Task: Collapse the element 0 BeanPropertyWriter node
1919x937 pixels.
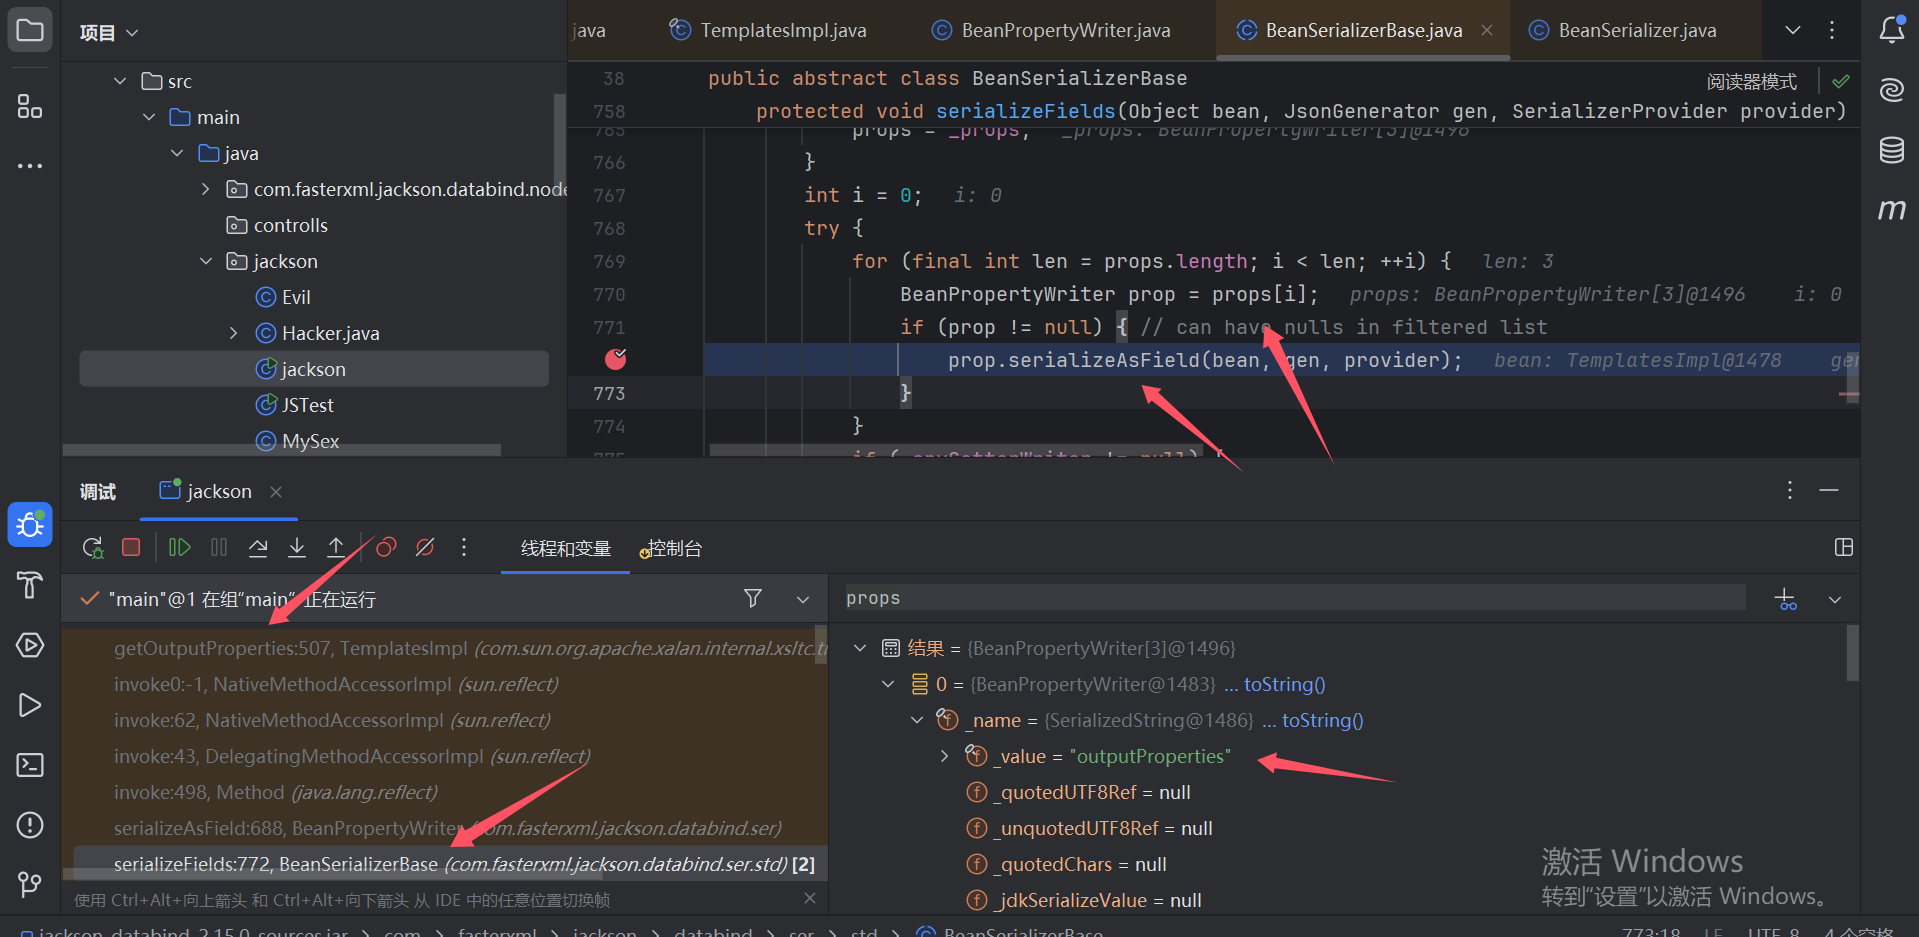Action: click(x=888, y=684)
